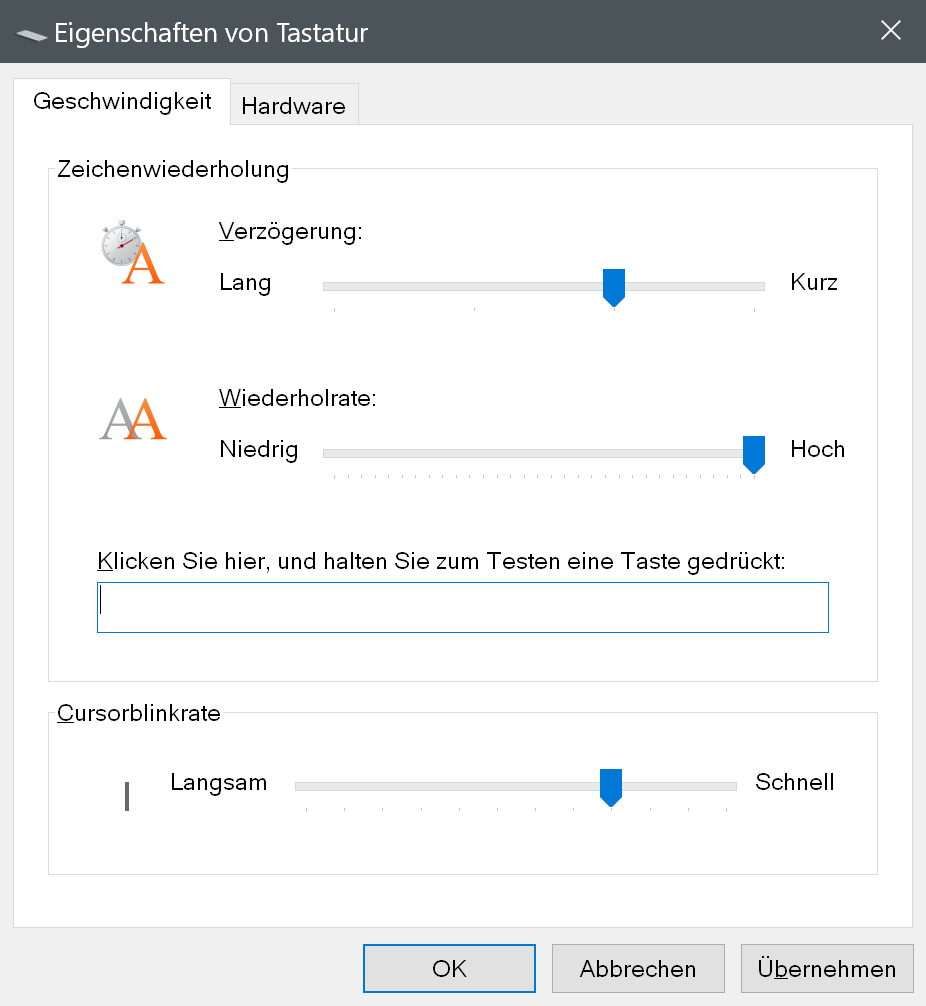
Task: Click the Verzögerung label
Action: click(290, 232)
